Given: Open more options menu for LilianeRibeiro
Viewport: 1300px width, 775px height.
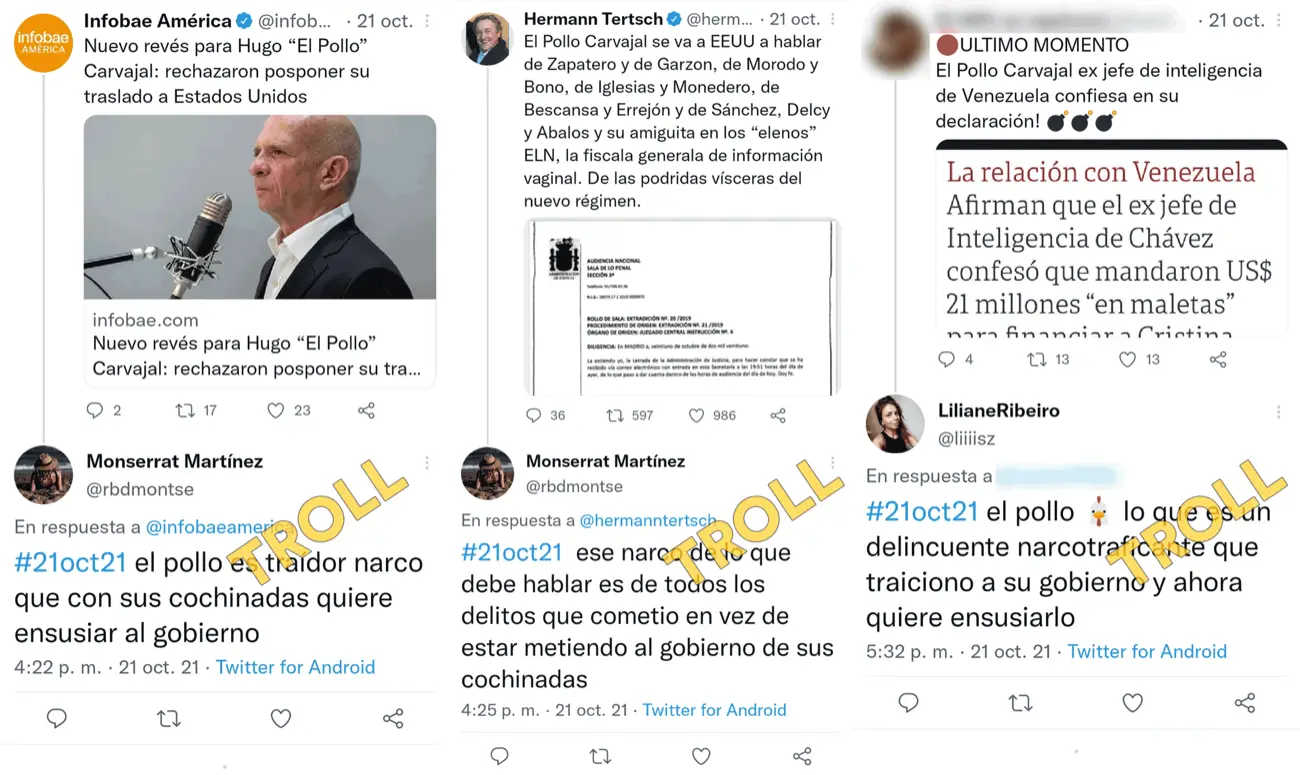Looking at the screenshot, I should (1278, 412).
